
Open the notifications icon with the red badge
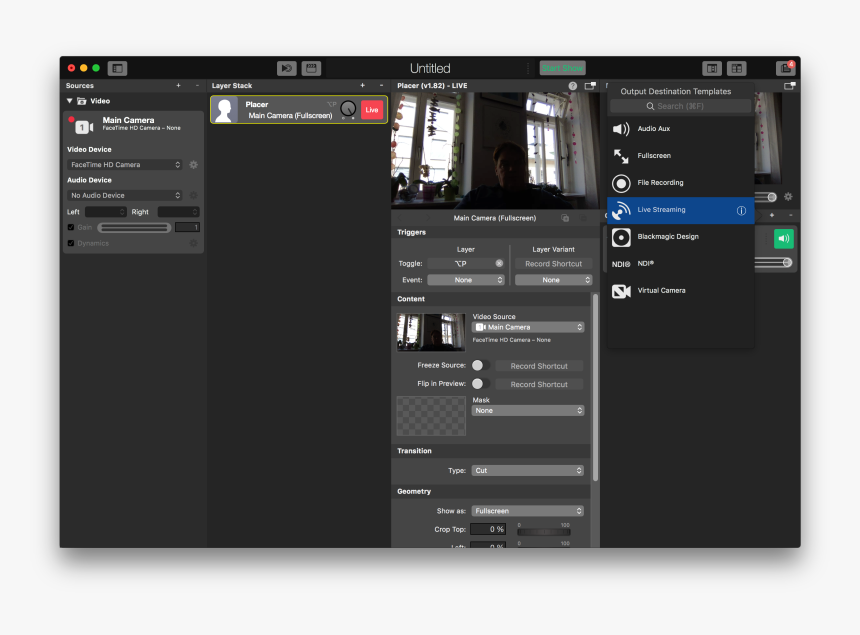(x=785, y=68)
